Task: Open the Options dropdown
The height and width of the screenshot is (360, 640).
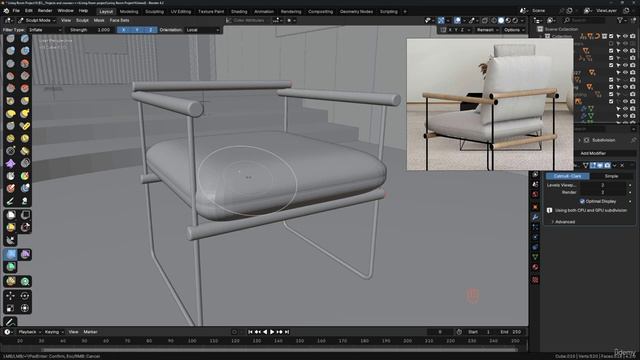Action: 513,30
